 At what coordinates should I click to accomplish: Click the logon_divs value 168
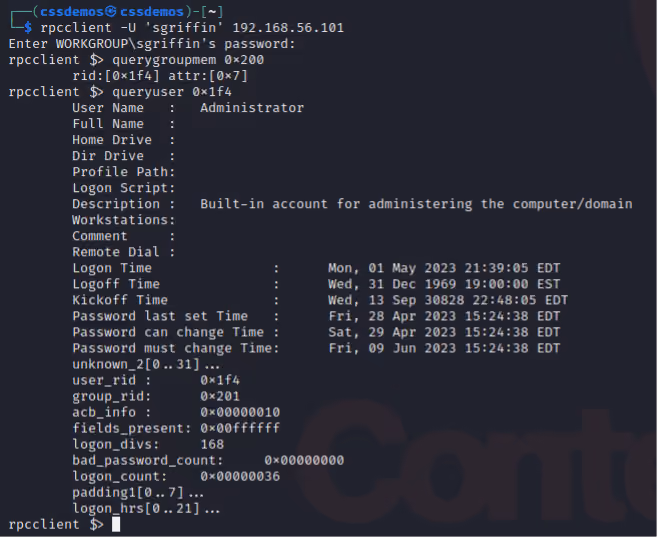(212, 444)
